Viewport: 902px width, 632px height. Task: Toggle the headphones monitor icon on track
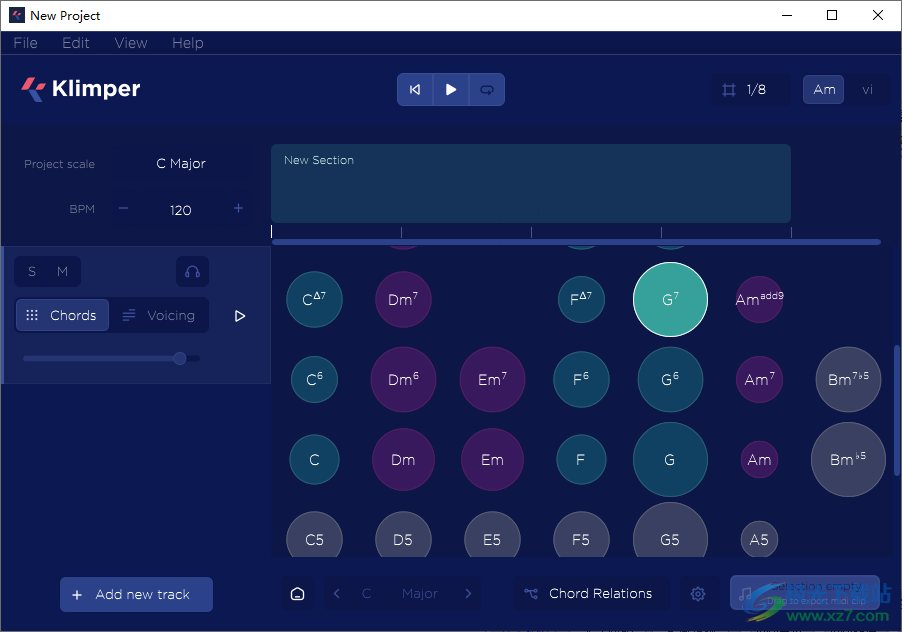[x=192, y=272]
